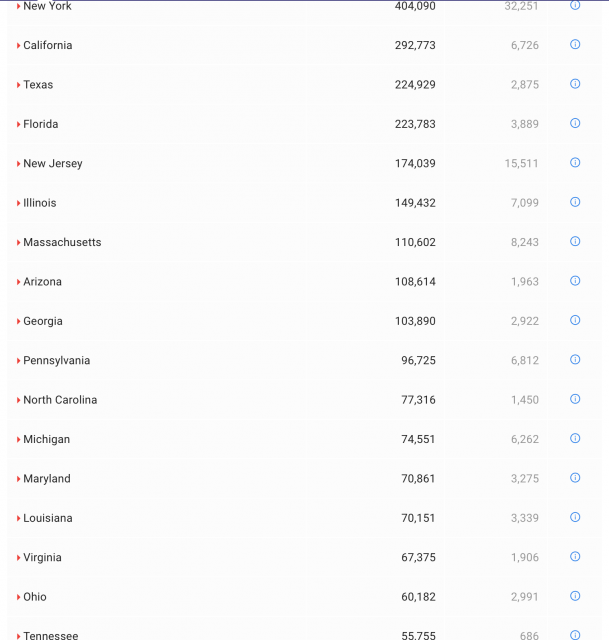
Task: Expand the Arizona row arrow
Action: 19,282
